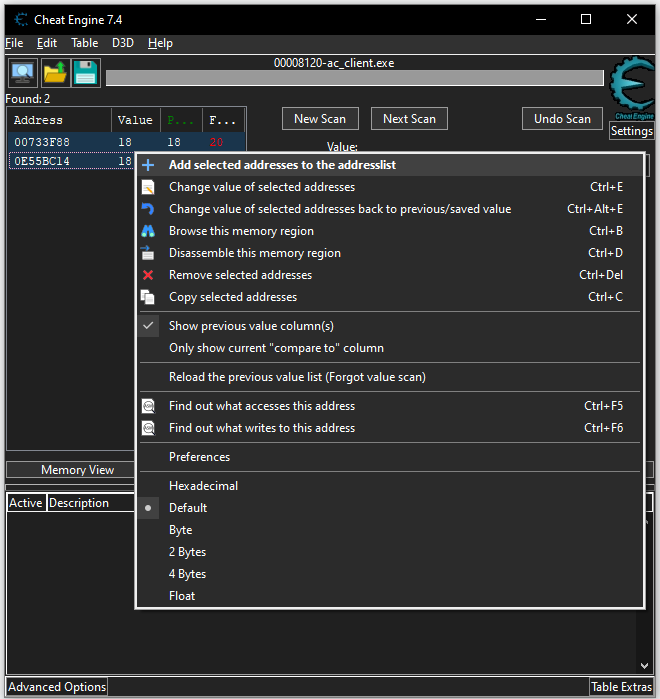660x699 pixels.
Task: Click the copy pages icon
Action: (148, 297)
